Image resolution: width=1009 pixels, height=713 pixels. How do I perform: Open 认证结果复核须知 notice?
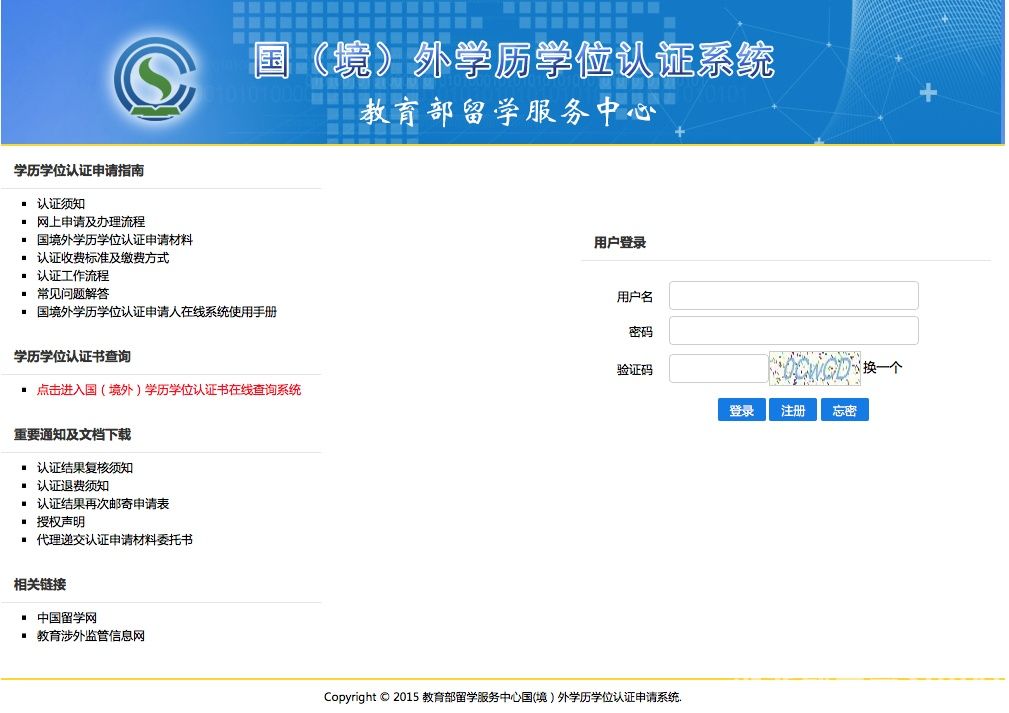(x=85, y=468)
